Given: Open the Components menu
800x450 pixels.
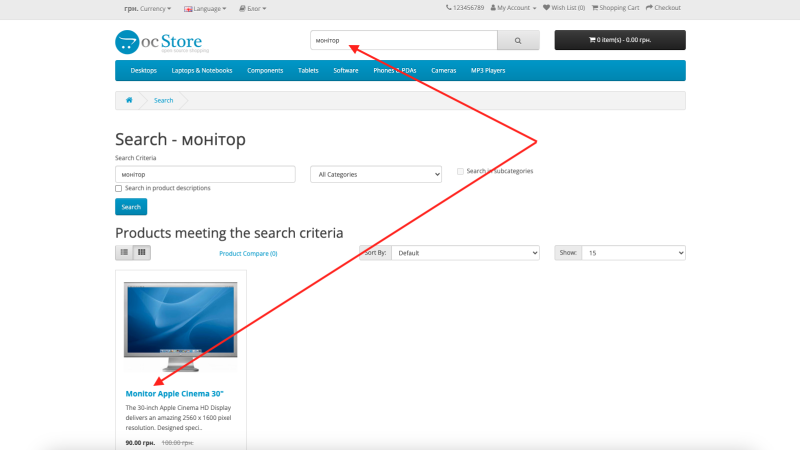Looking at the screenshot, I should [265, 70].
